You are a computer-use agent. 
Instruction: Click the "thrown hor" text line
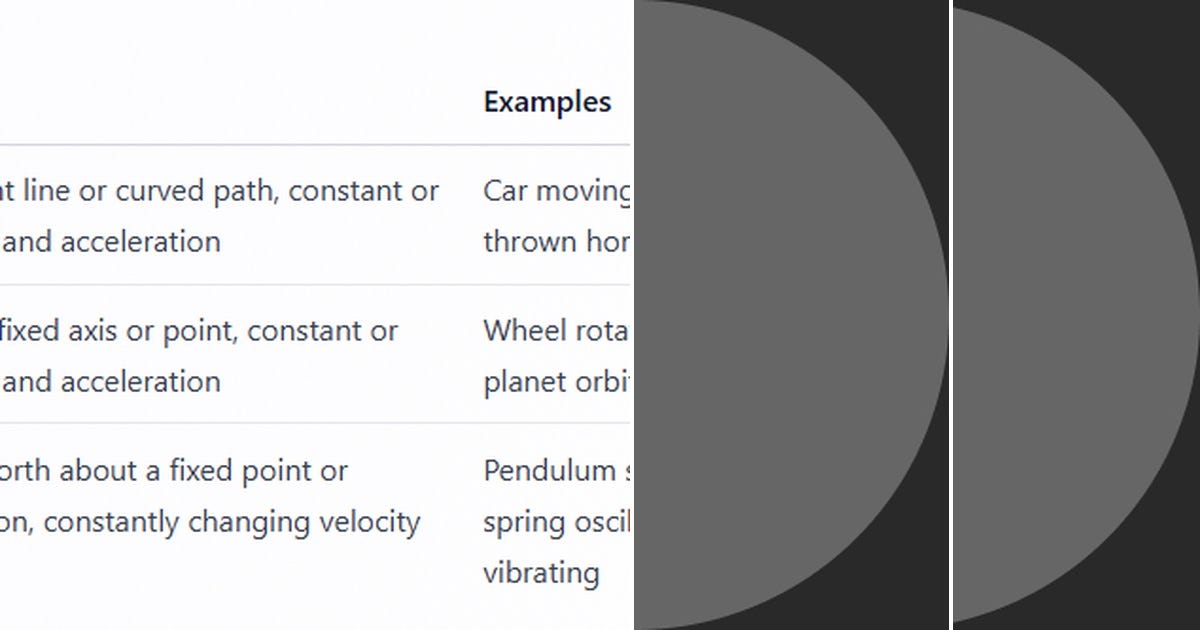(557, 242)
